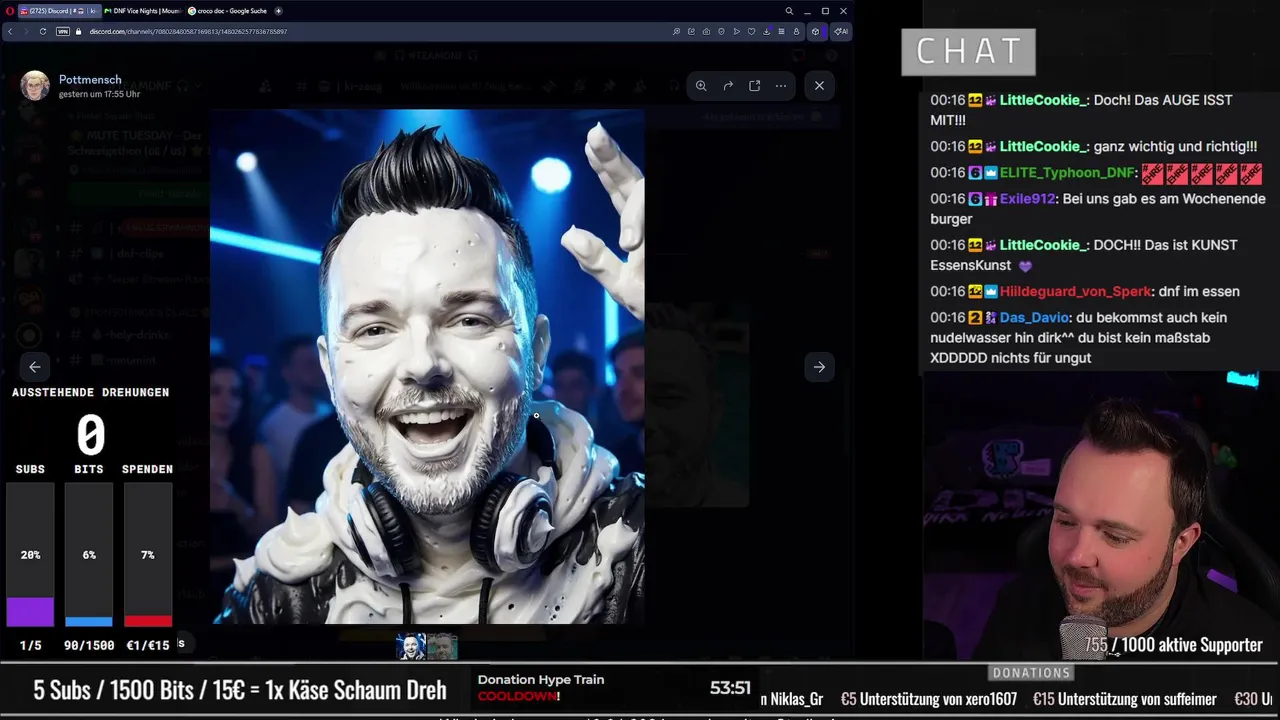Click the purple SUBS progress bar
The height and width of the screenshot is (720, 1280).
(x=30, y=611)
